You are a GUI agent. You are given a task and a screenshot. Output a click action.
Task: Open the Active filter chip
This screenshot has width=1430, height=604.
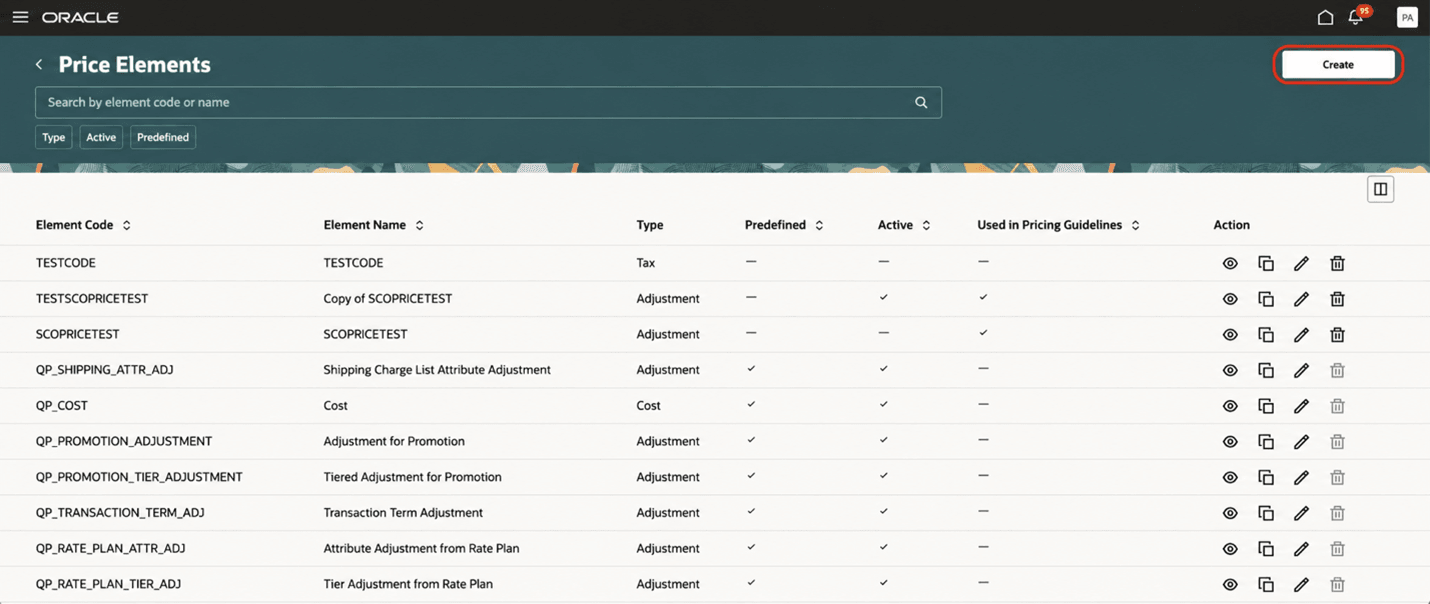[x=101, y=137]
